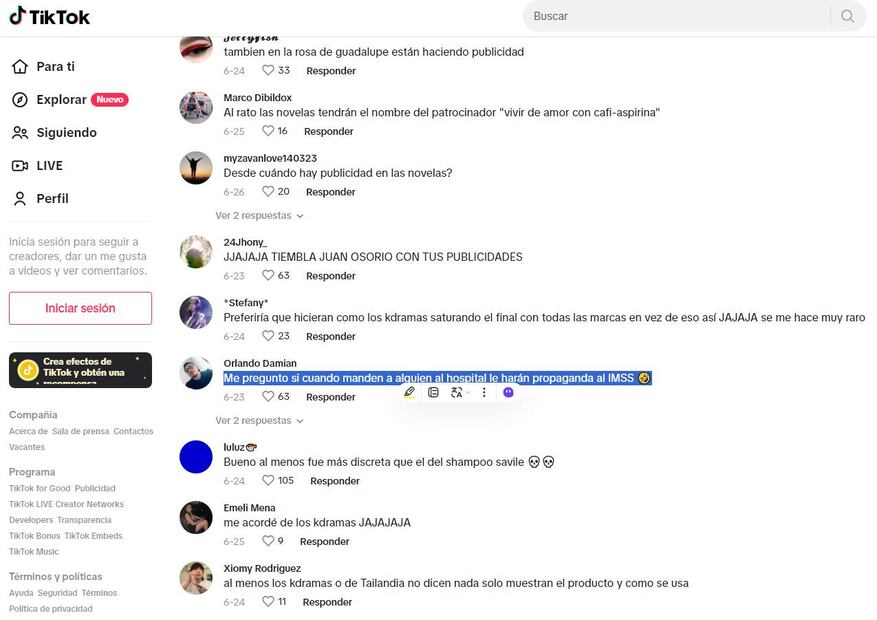
Task: Like the luluz comment with 105 likes
Action: click(268, 480)
